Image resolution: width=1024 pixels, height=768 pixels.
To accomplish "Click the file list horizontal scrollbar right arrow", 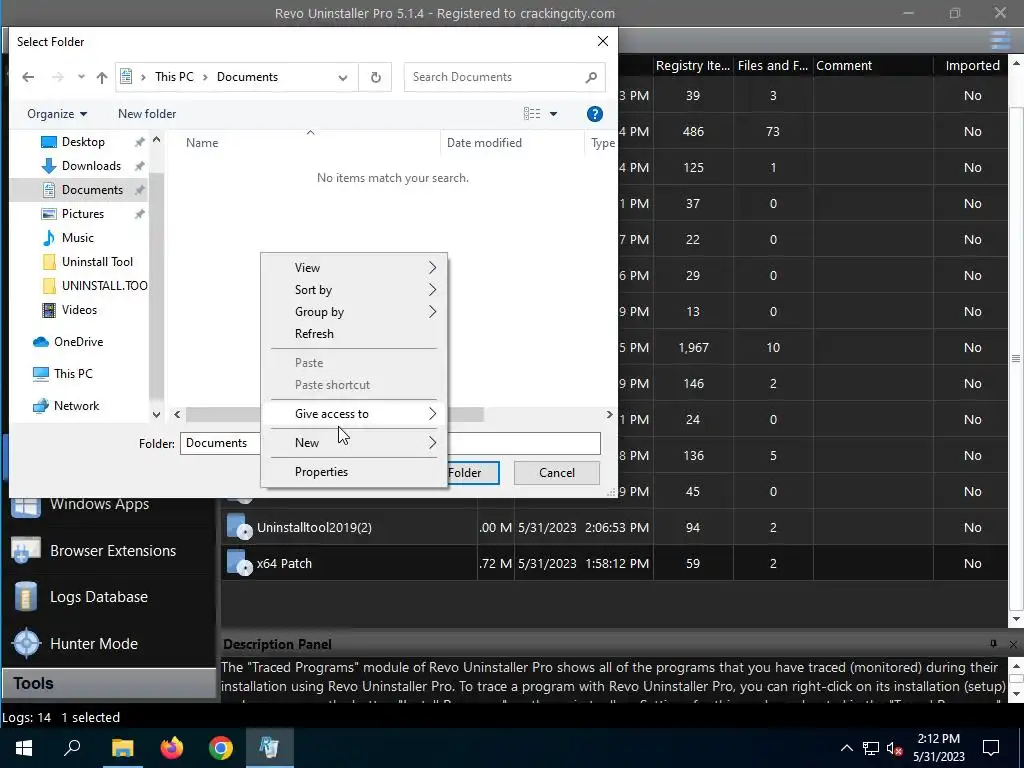I will click(x=609, y=414).
